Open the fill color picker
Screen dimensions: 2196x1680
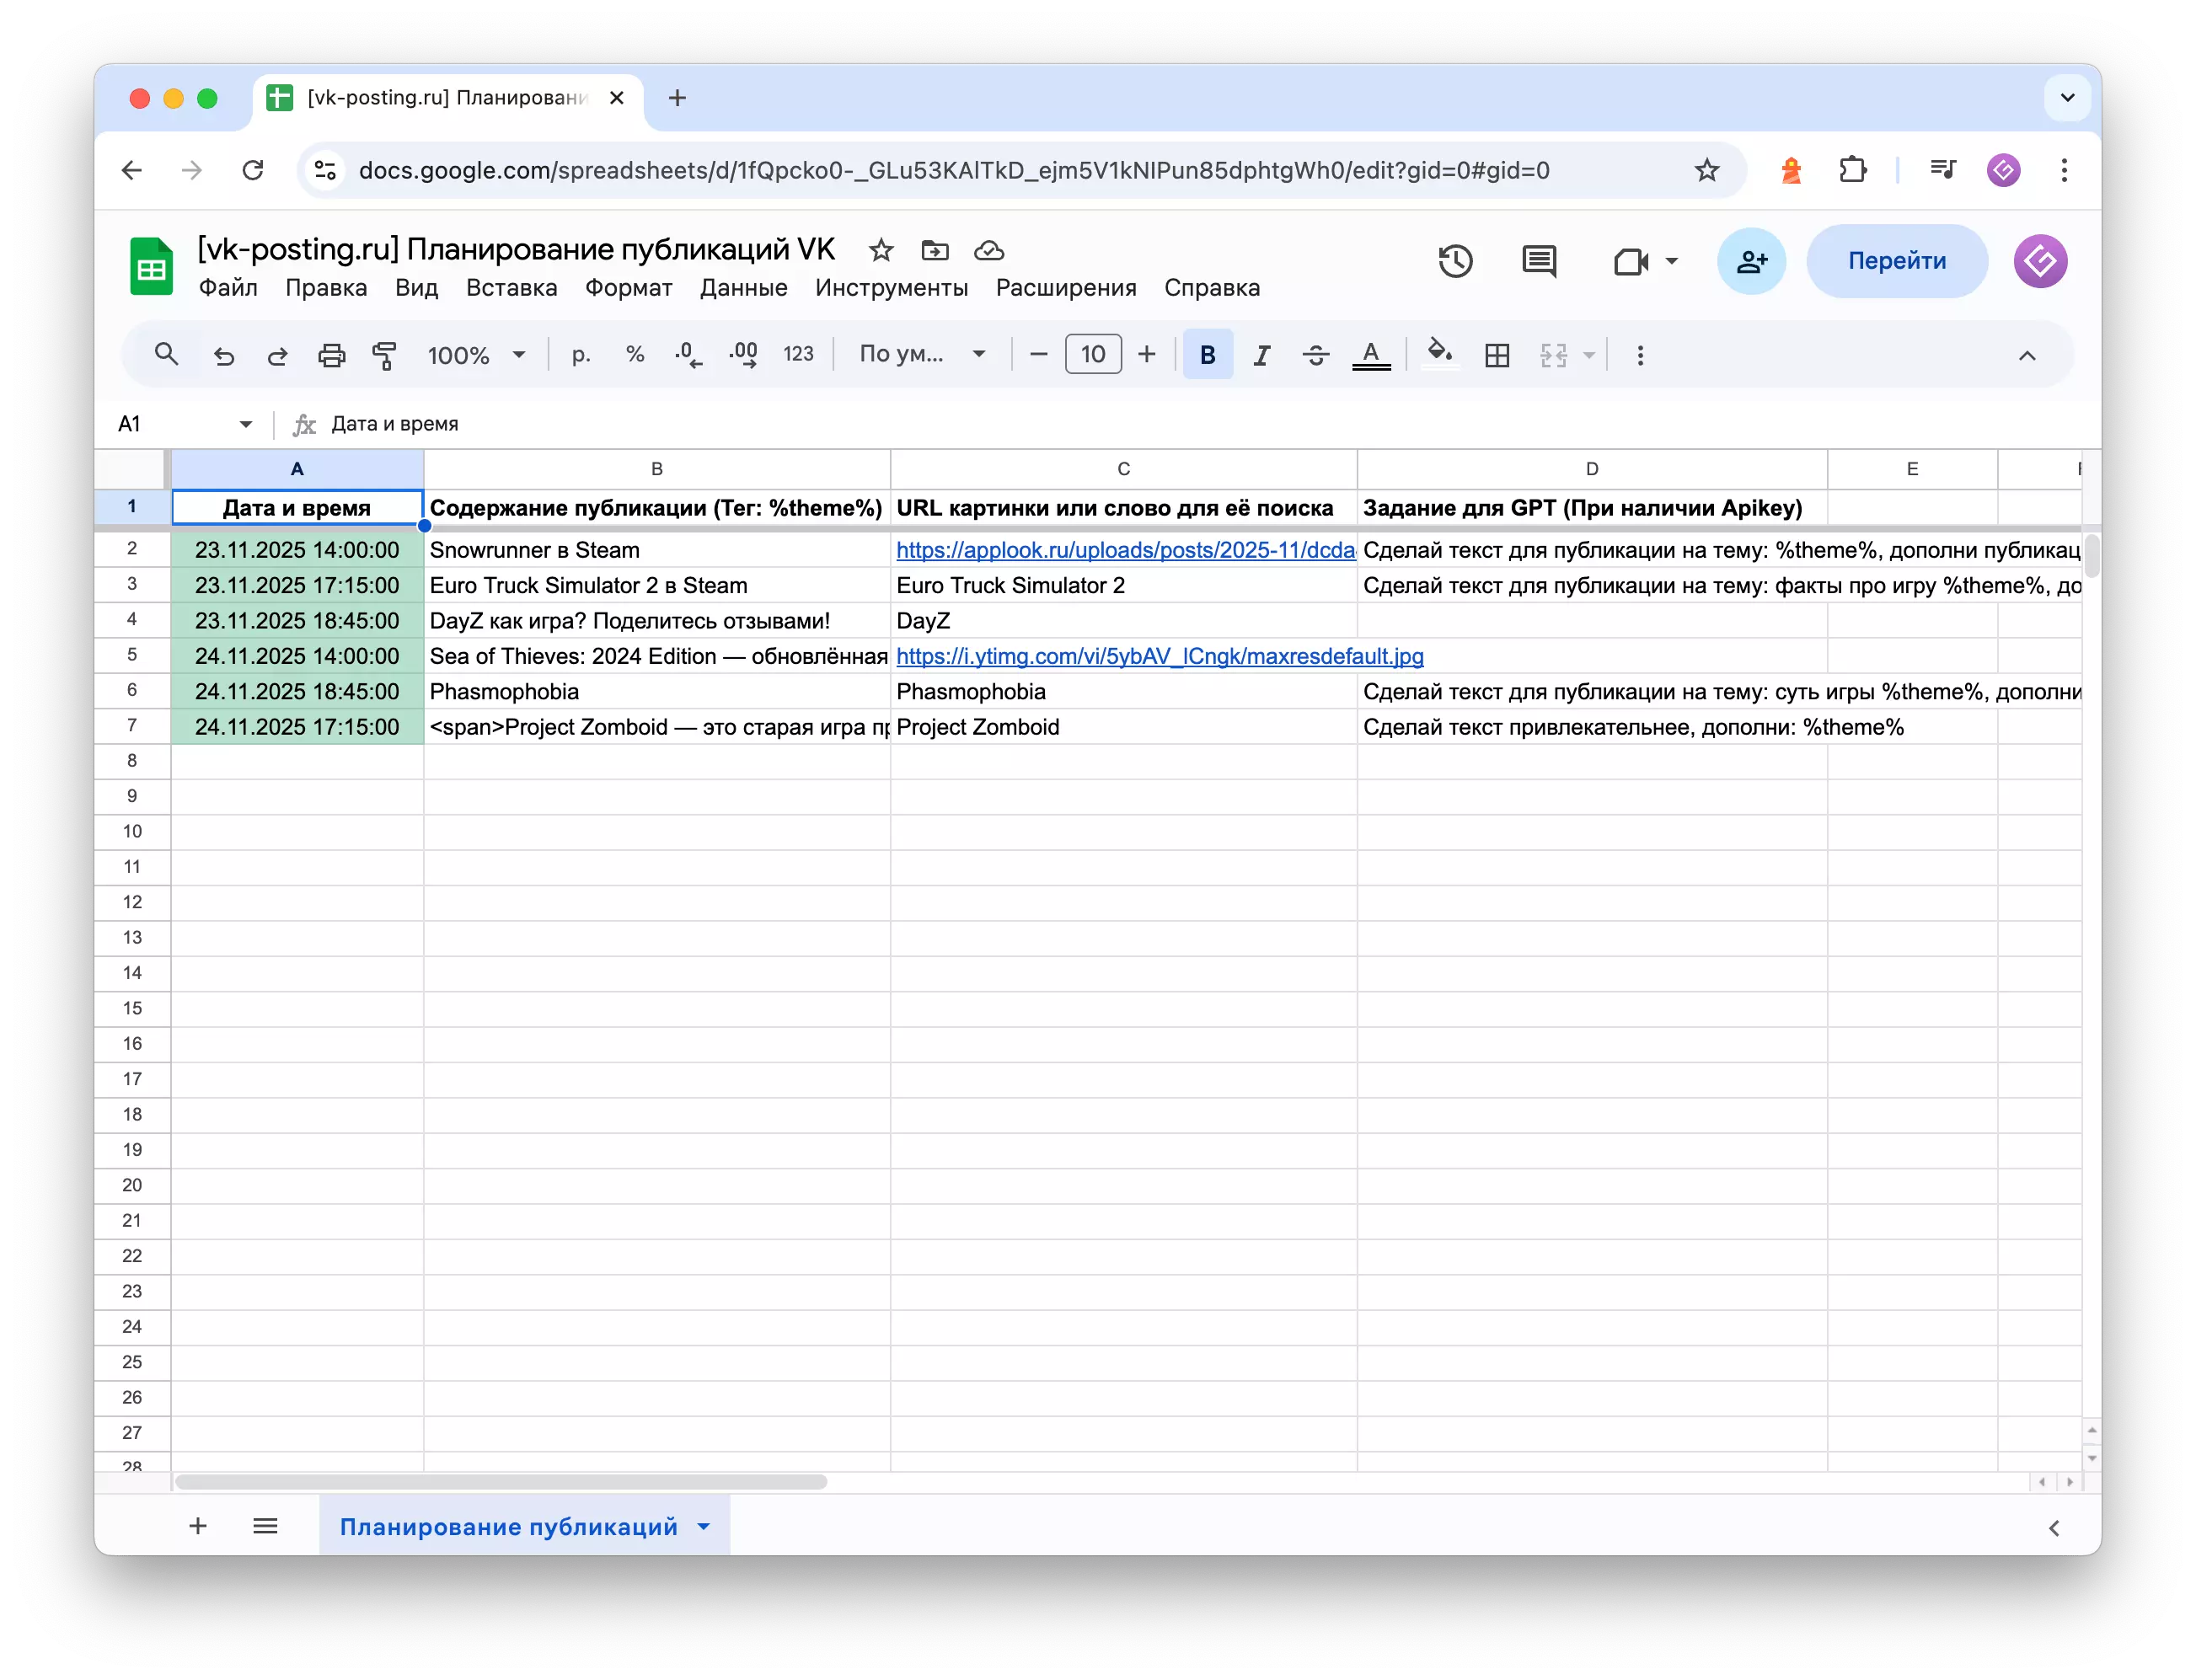tap(1440, 353)
